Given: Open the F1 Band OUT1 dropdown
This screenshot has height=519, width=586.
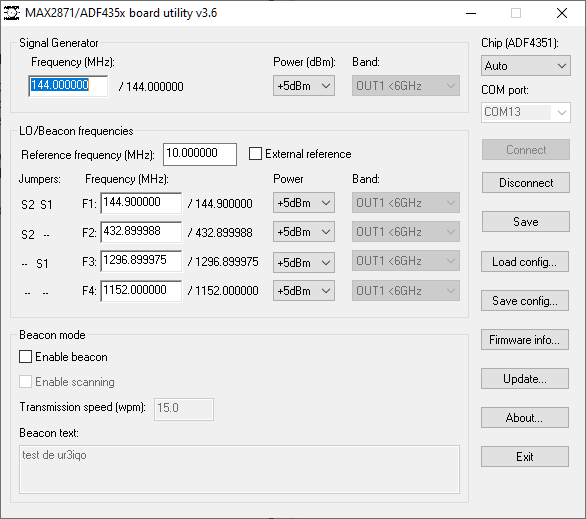Looking at the screenshot, I should click(x=405, y=203).
